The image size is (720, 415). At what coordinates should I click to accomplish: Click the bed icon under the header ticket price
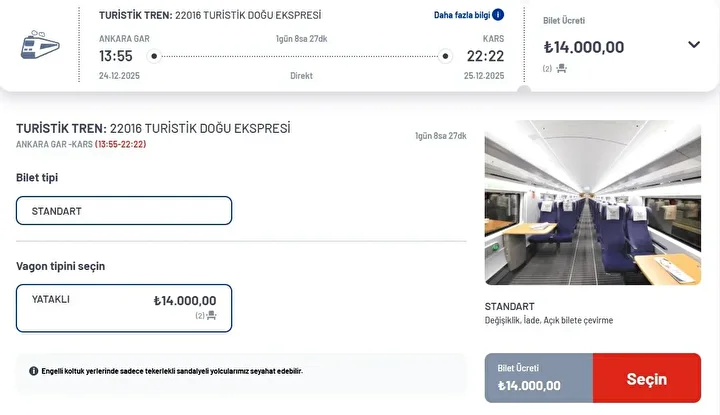[x=561, y=68]
